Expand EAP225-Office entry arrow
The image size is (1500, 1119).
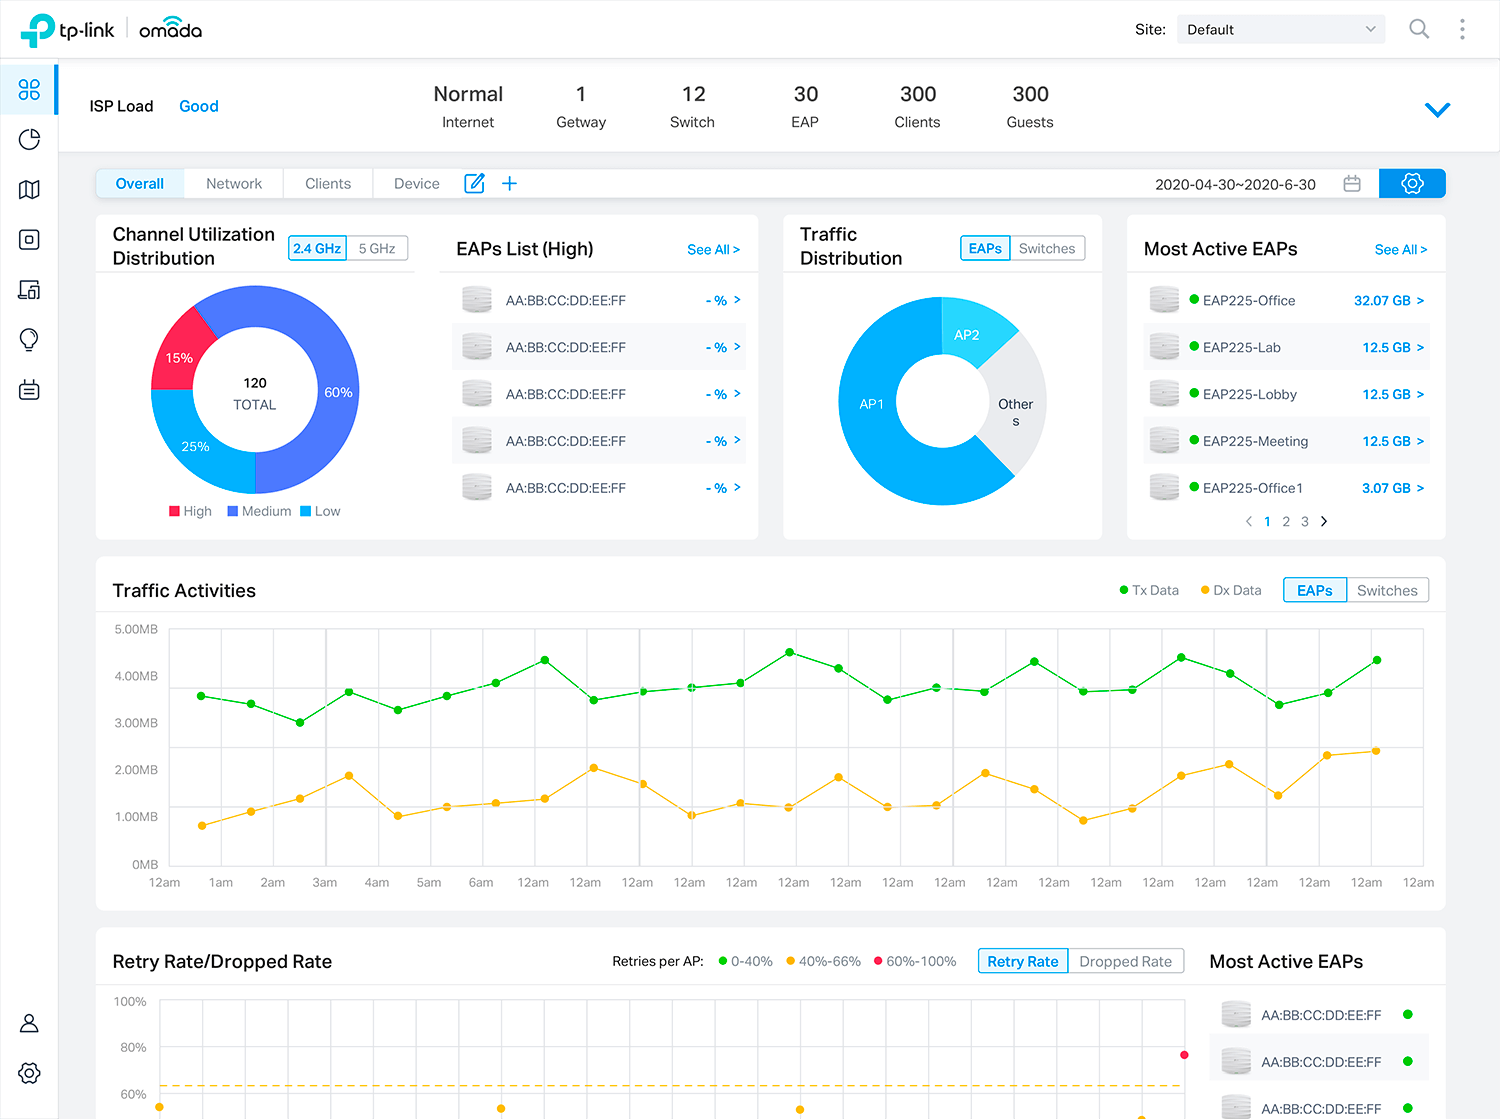click(1420, 301)
